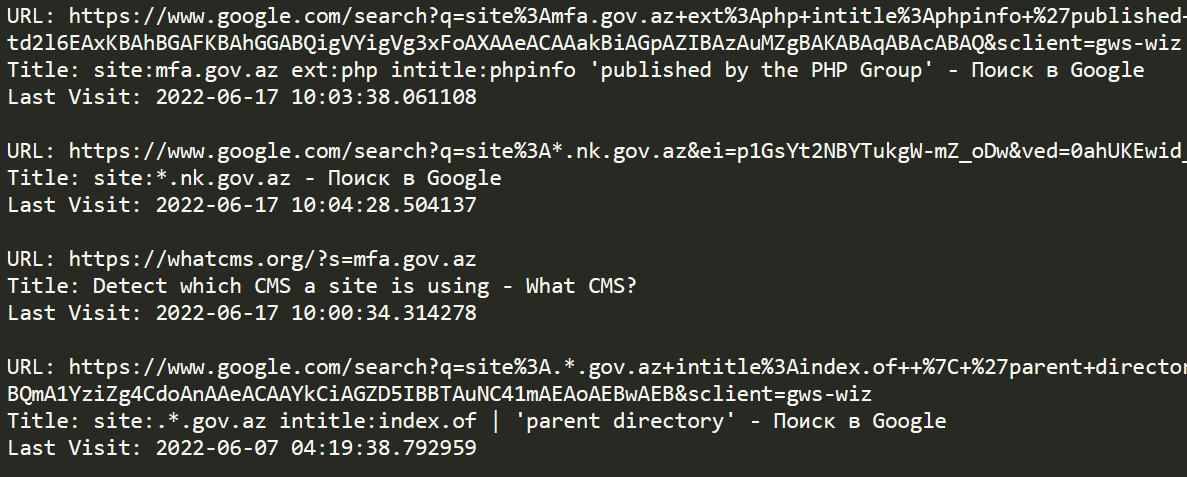Click the word 'phpinfo' in the first title
This screenshot has width=1187, height=477.
coord(533,71)
